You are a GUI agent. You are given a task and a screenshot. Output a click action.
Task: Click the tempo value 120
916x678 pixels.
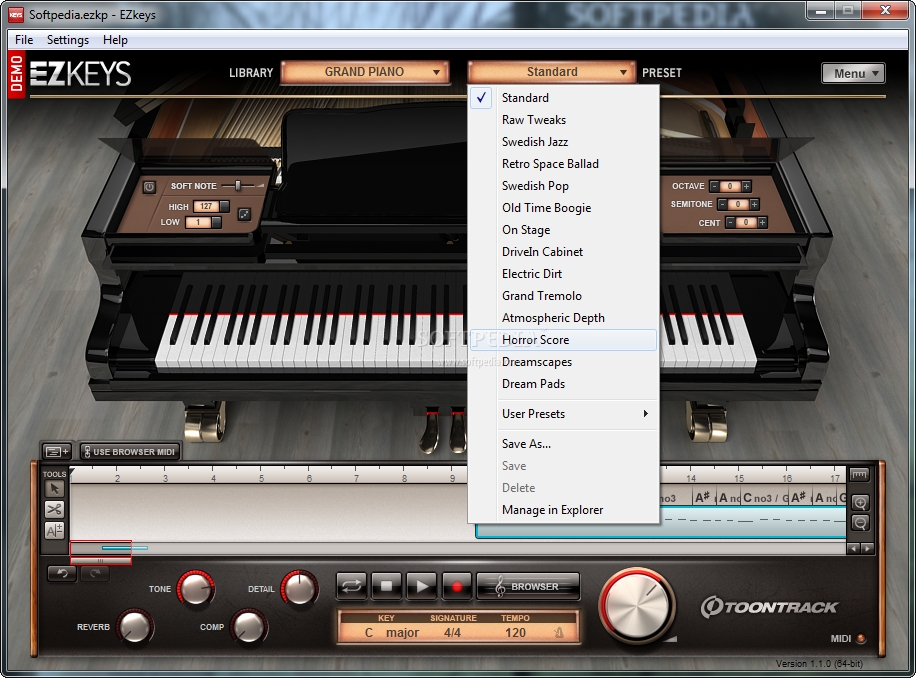coord(515,632)
